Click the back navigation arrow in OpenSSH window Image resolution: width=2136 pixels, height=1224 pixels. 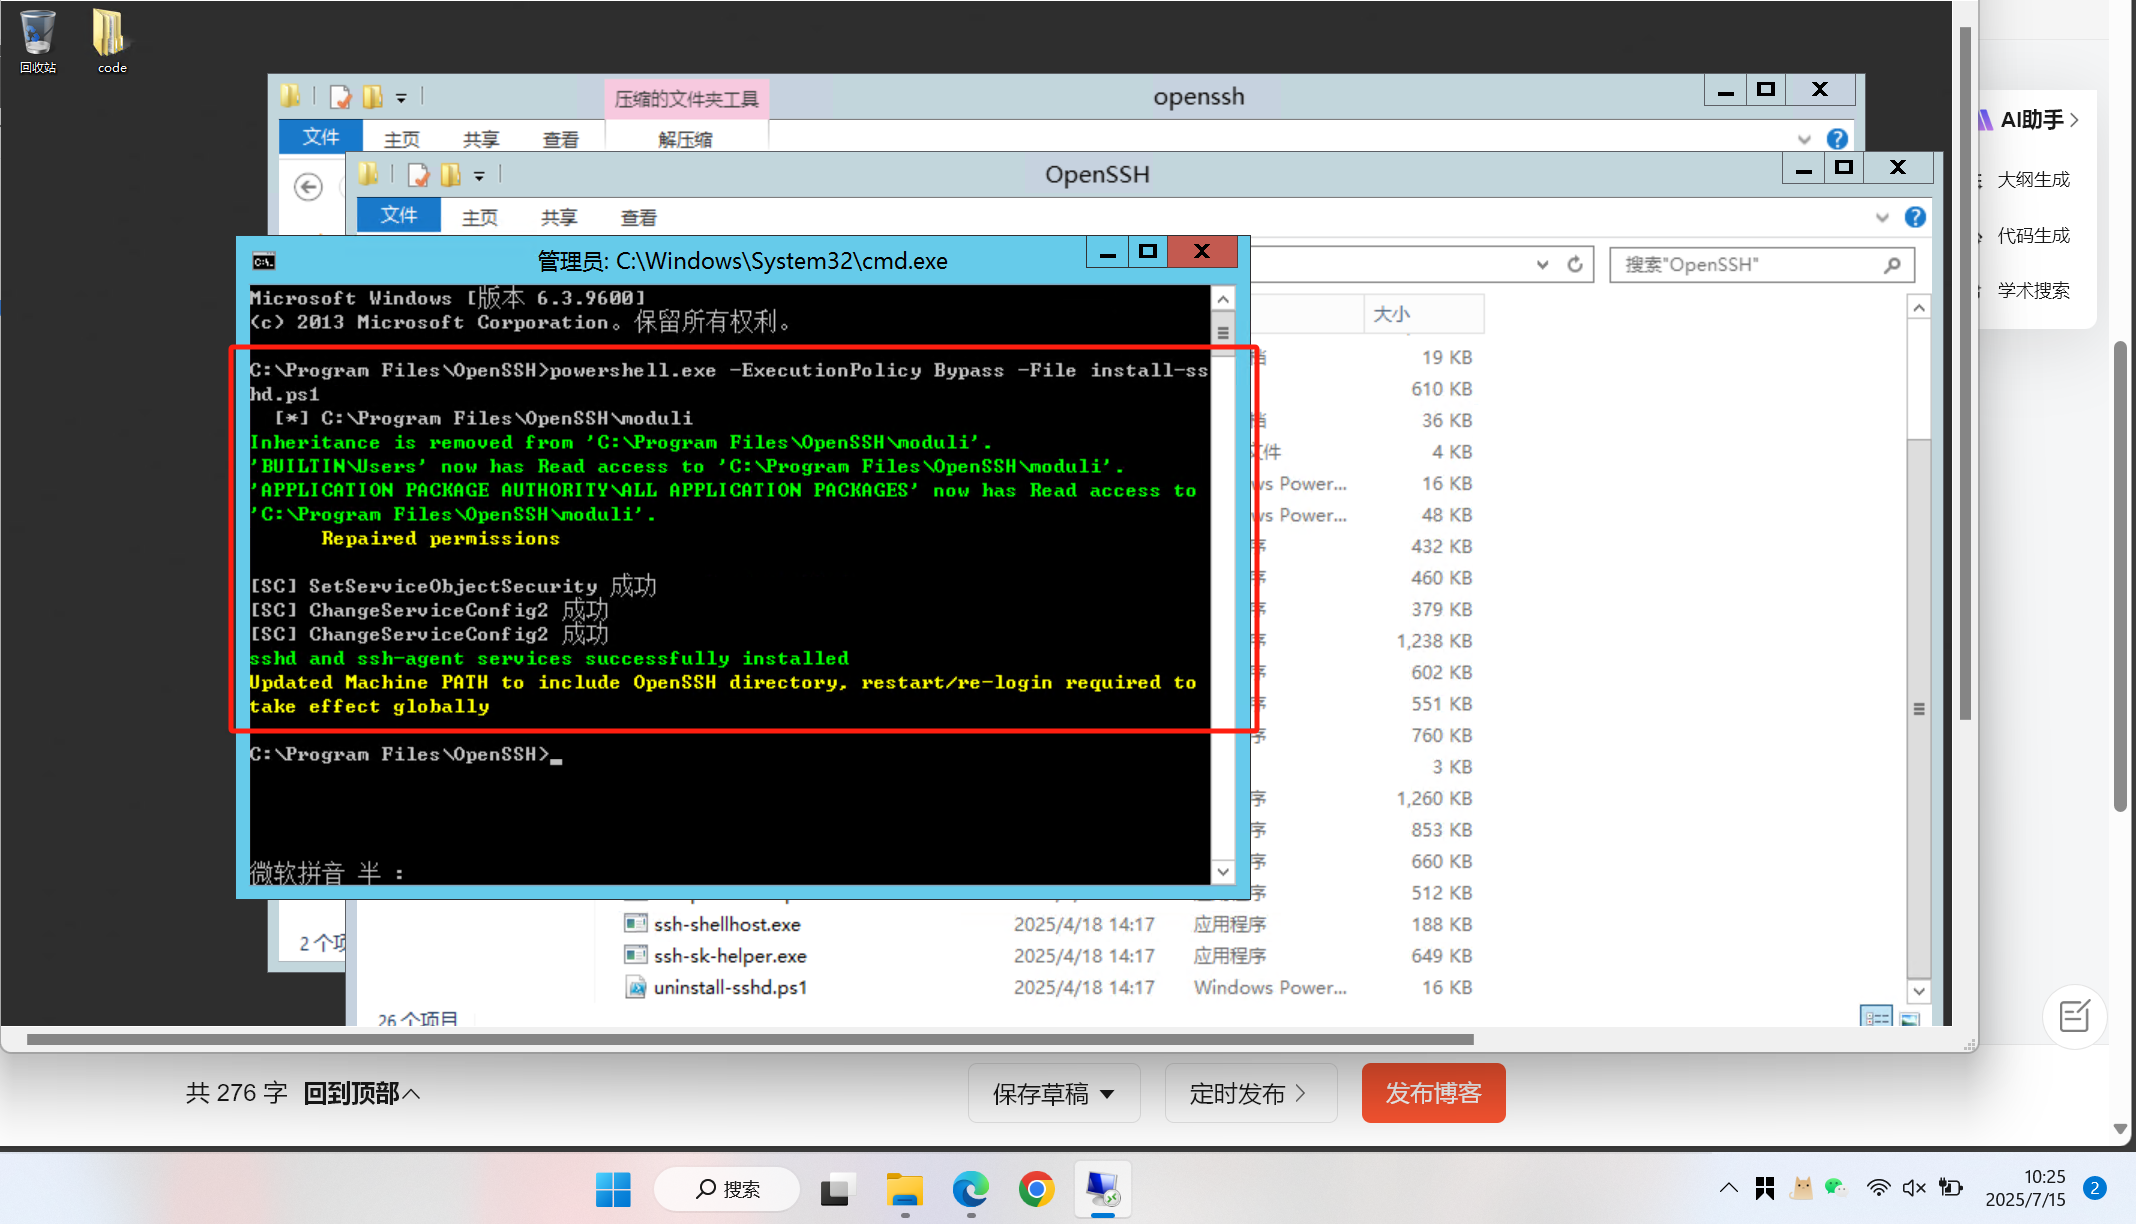tap(309, 187)
